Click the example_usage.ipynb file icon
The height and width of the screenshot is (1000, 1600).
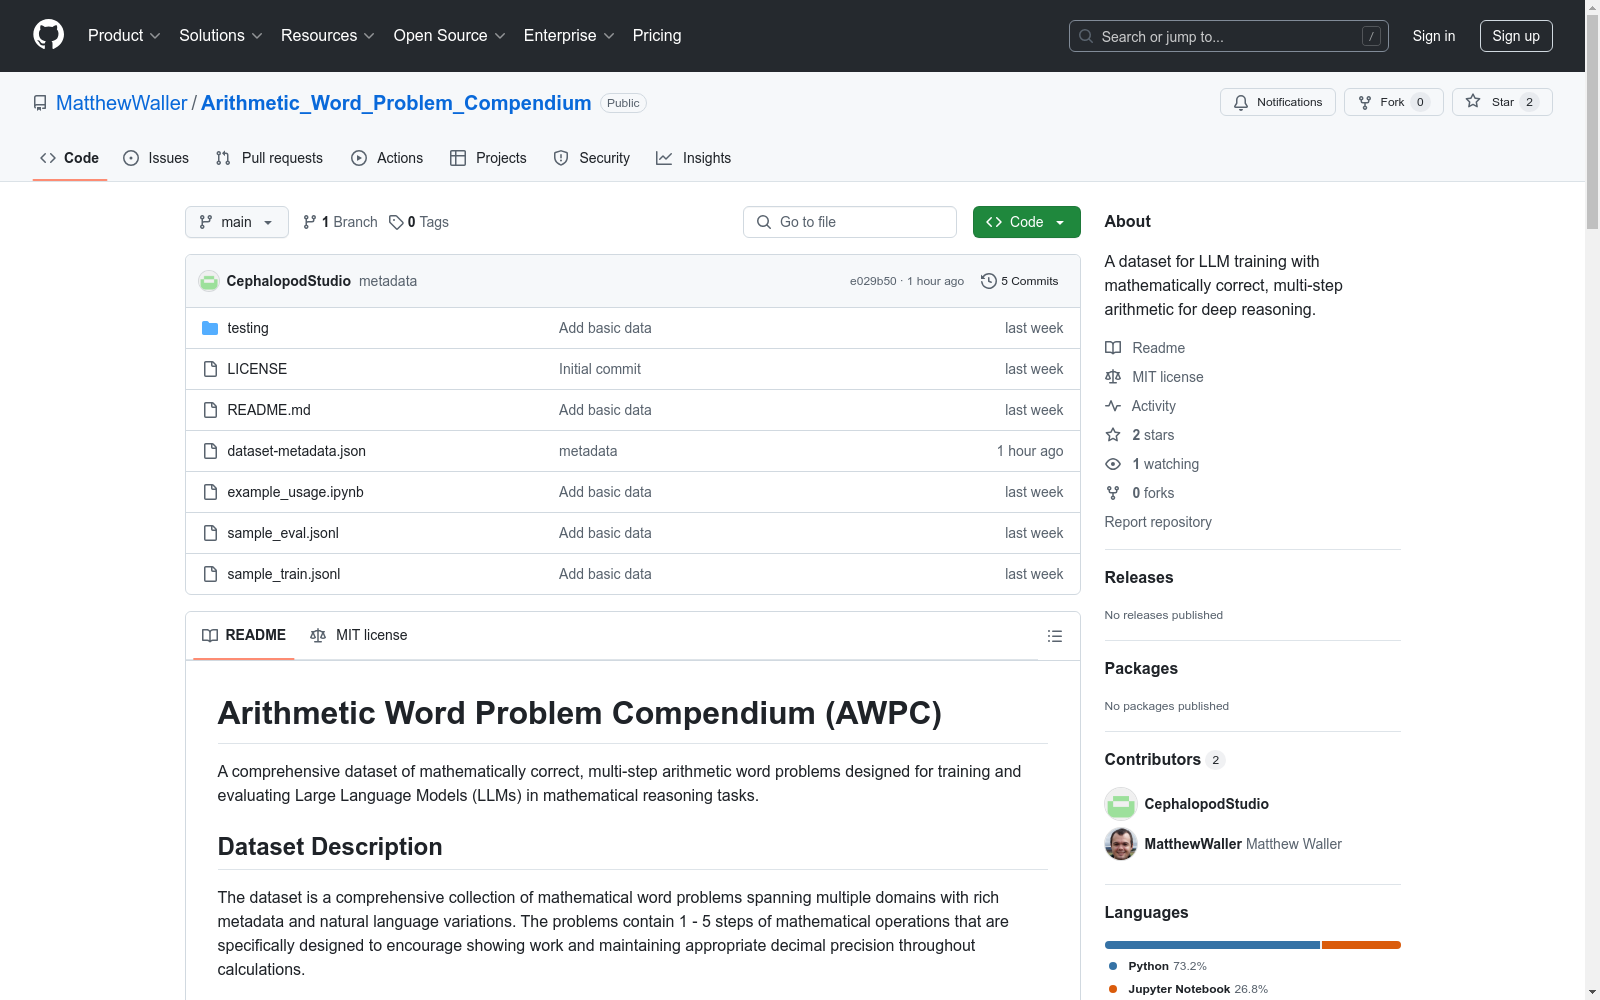[210, 492]
